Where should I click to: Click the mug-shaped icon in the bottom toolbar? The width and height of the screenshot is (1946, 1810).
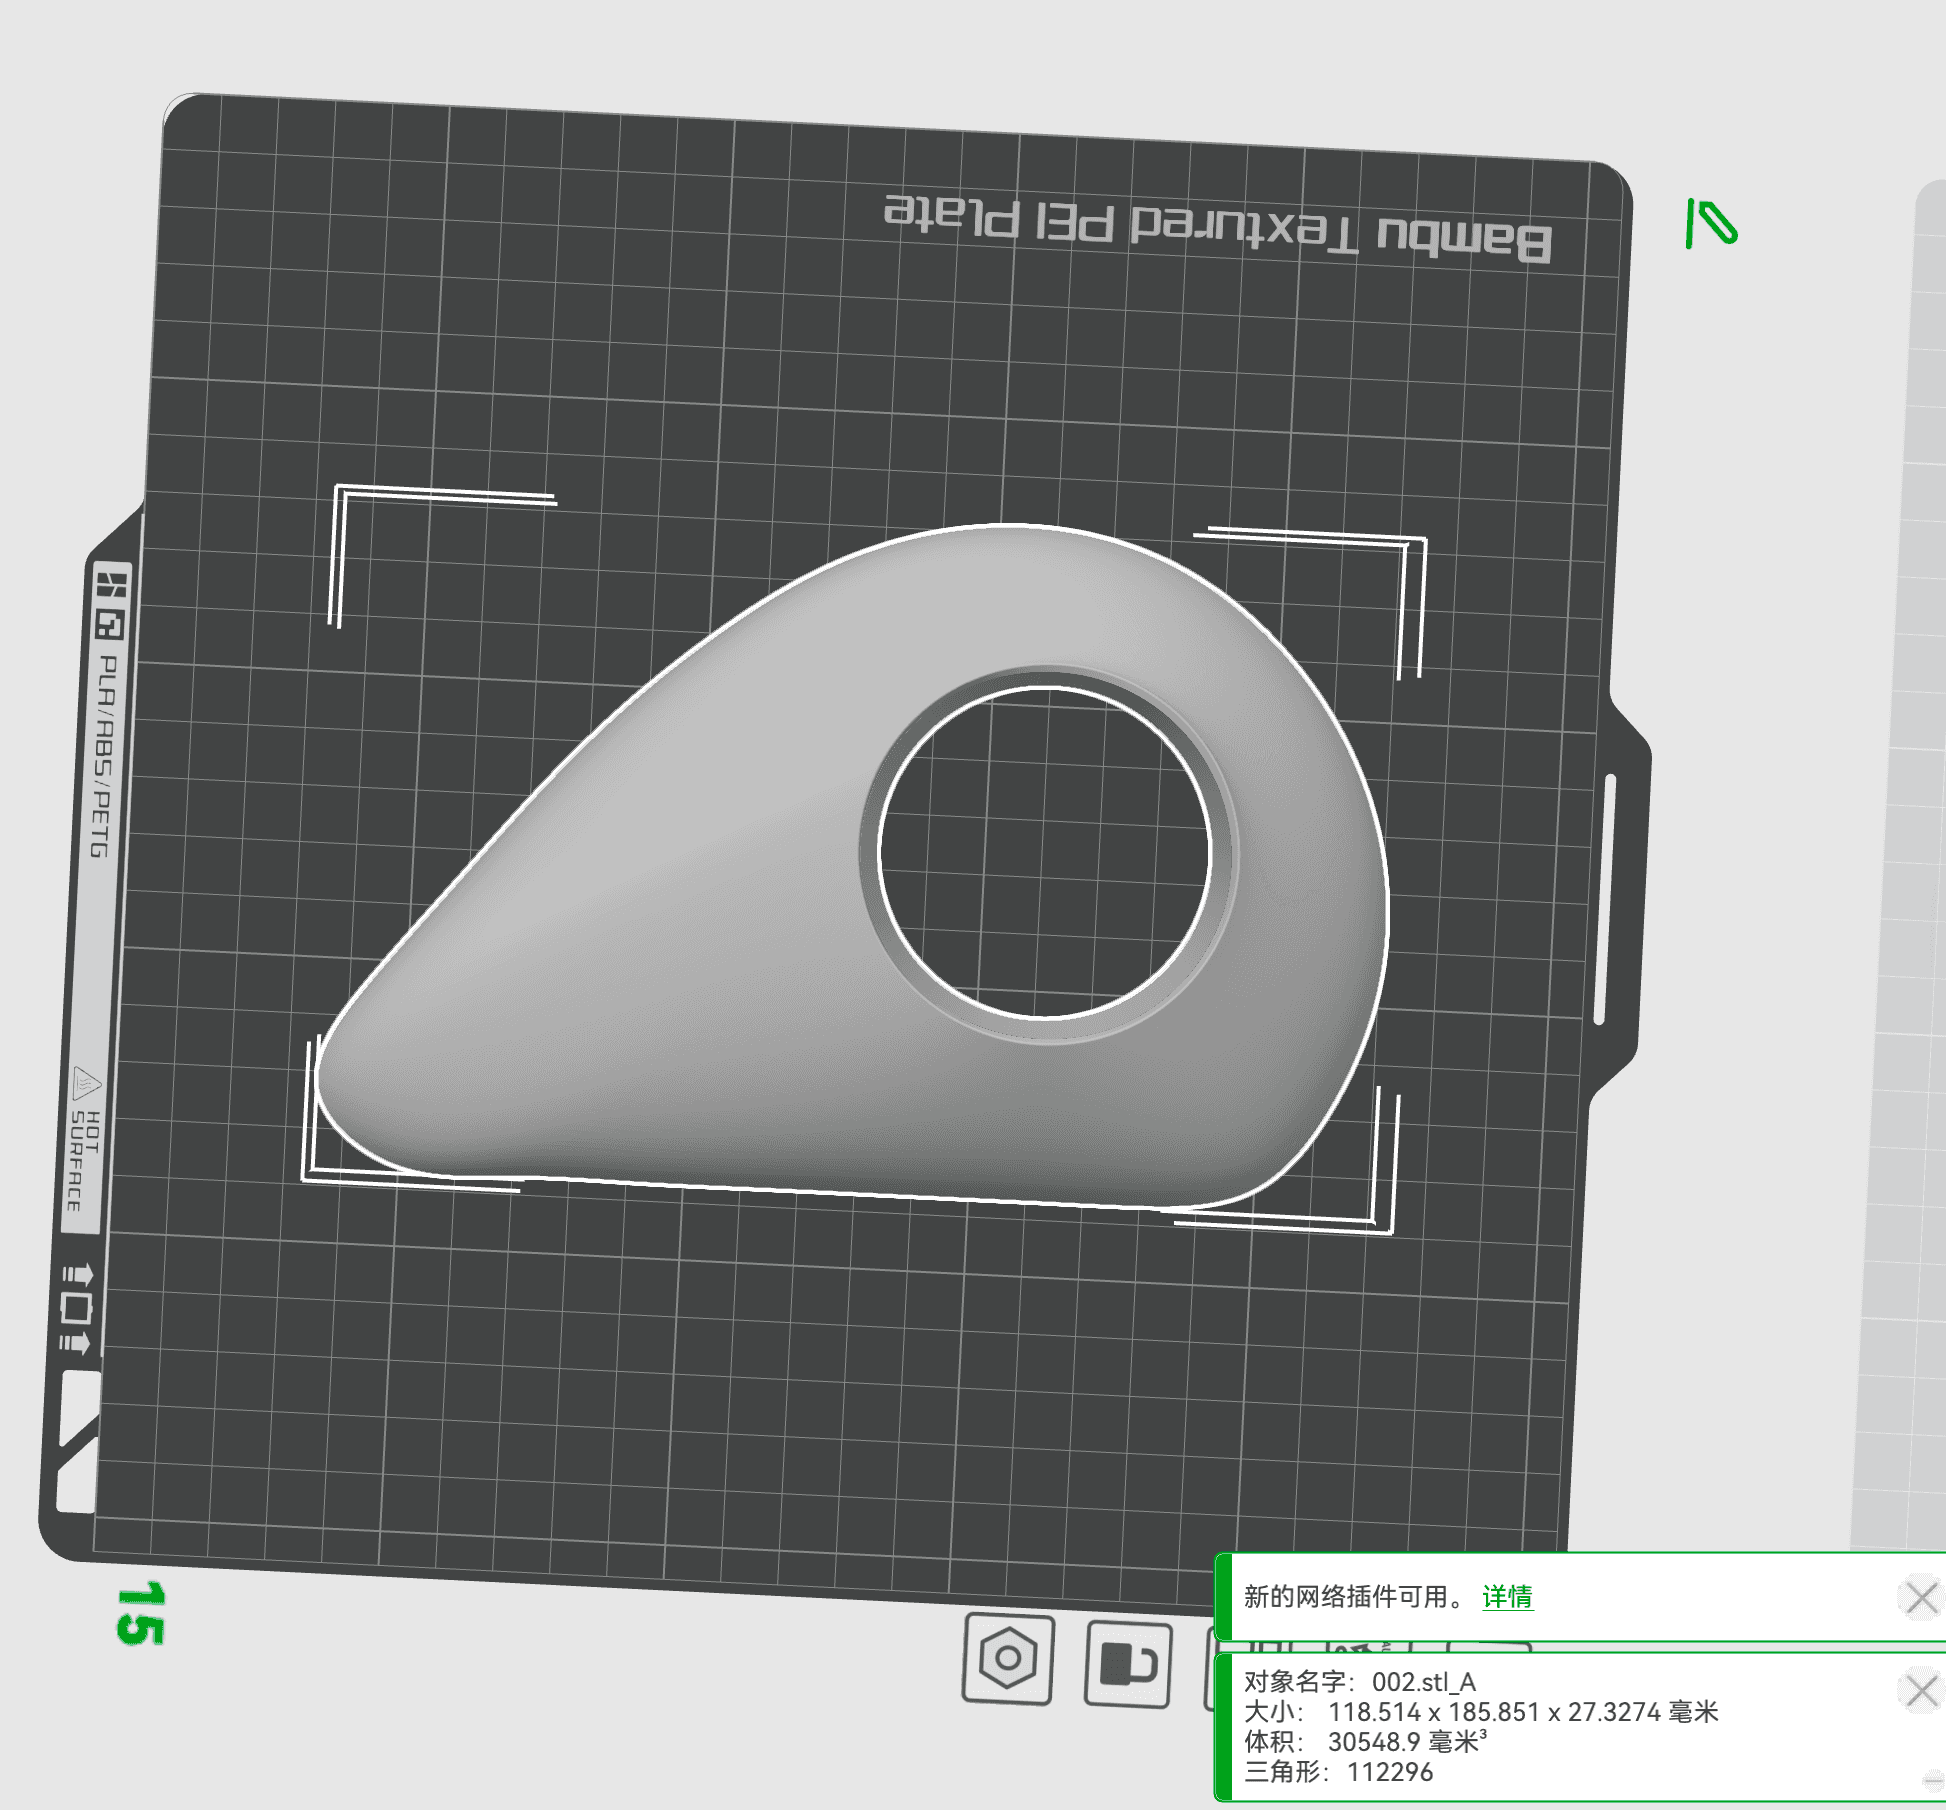point(1128,1664)
